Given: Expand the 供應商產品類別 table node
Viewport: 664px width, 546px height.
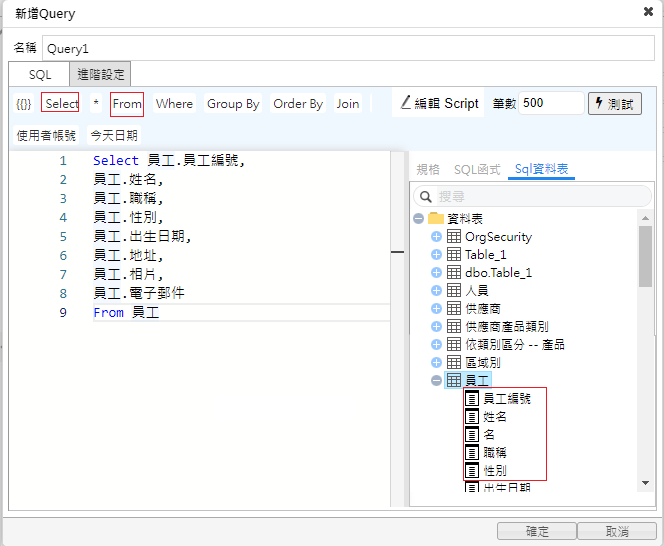Looking at the screenshot, I should [436, 327].
